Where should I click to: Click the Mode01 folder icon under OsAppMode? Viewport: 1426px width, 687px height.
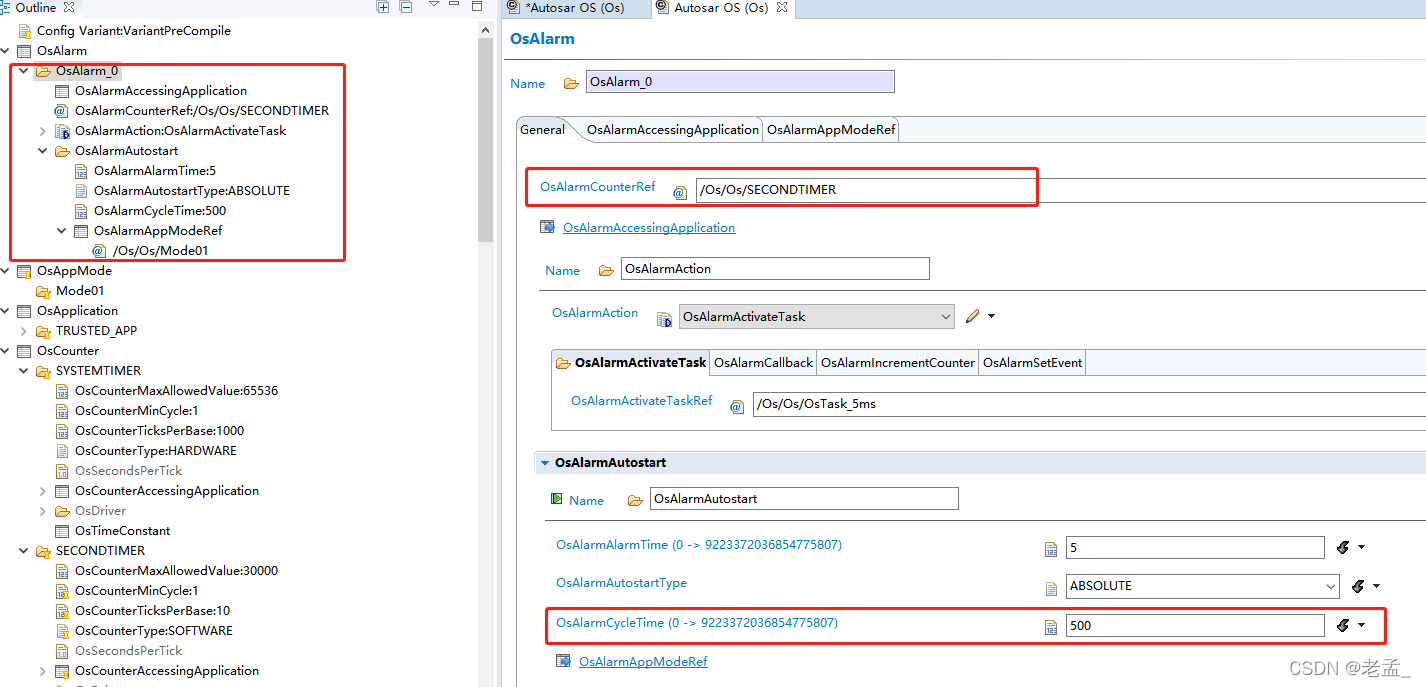43,291
